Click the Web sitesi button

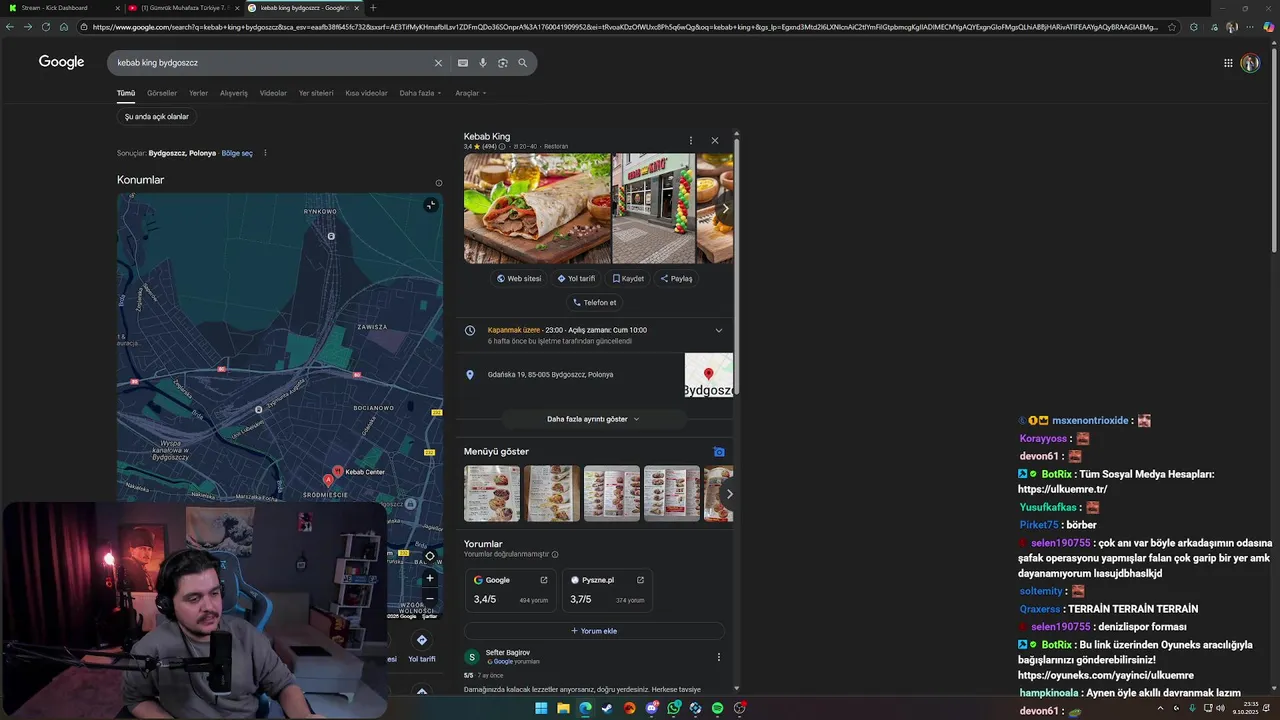[519, 279]
